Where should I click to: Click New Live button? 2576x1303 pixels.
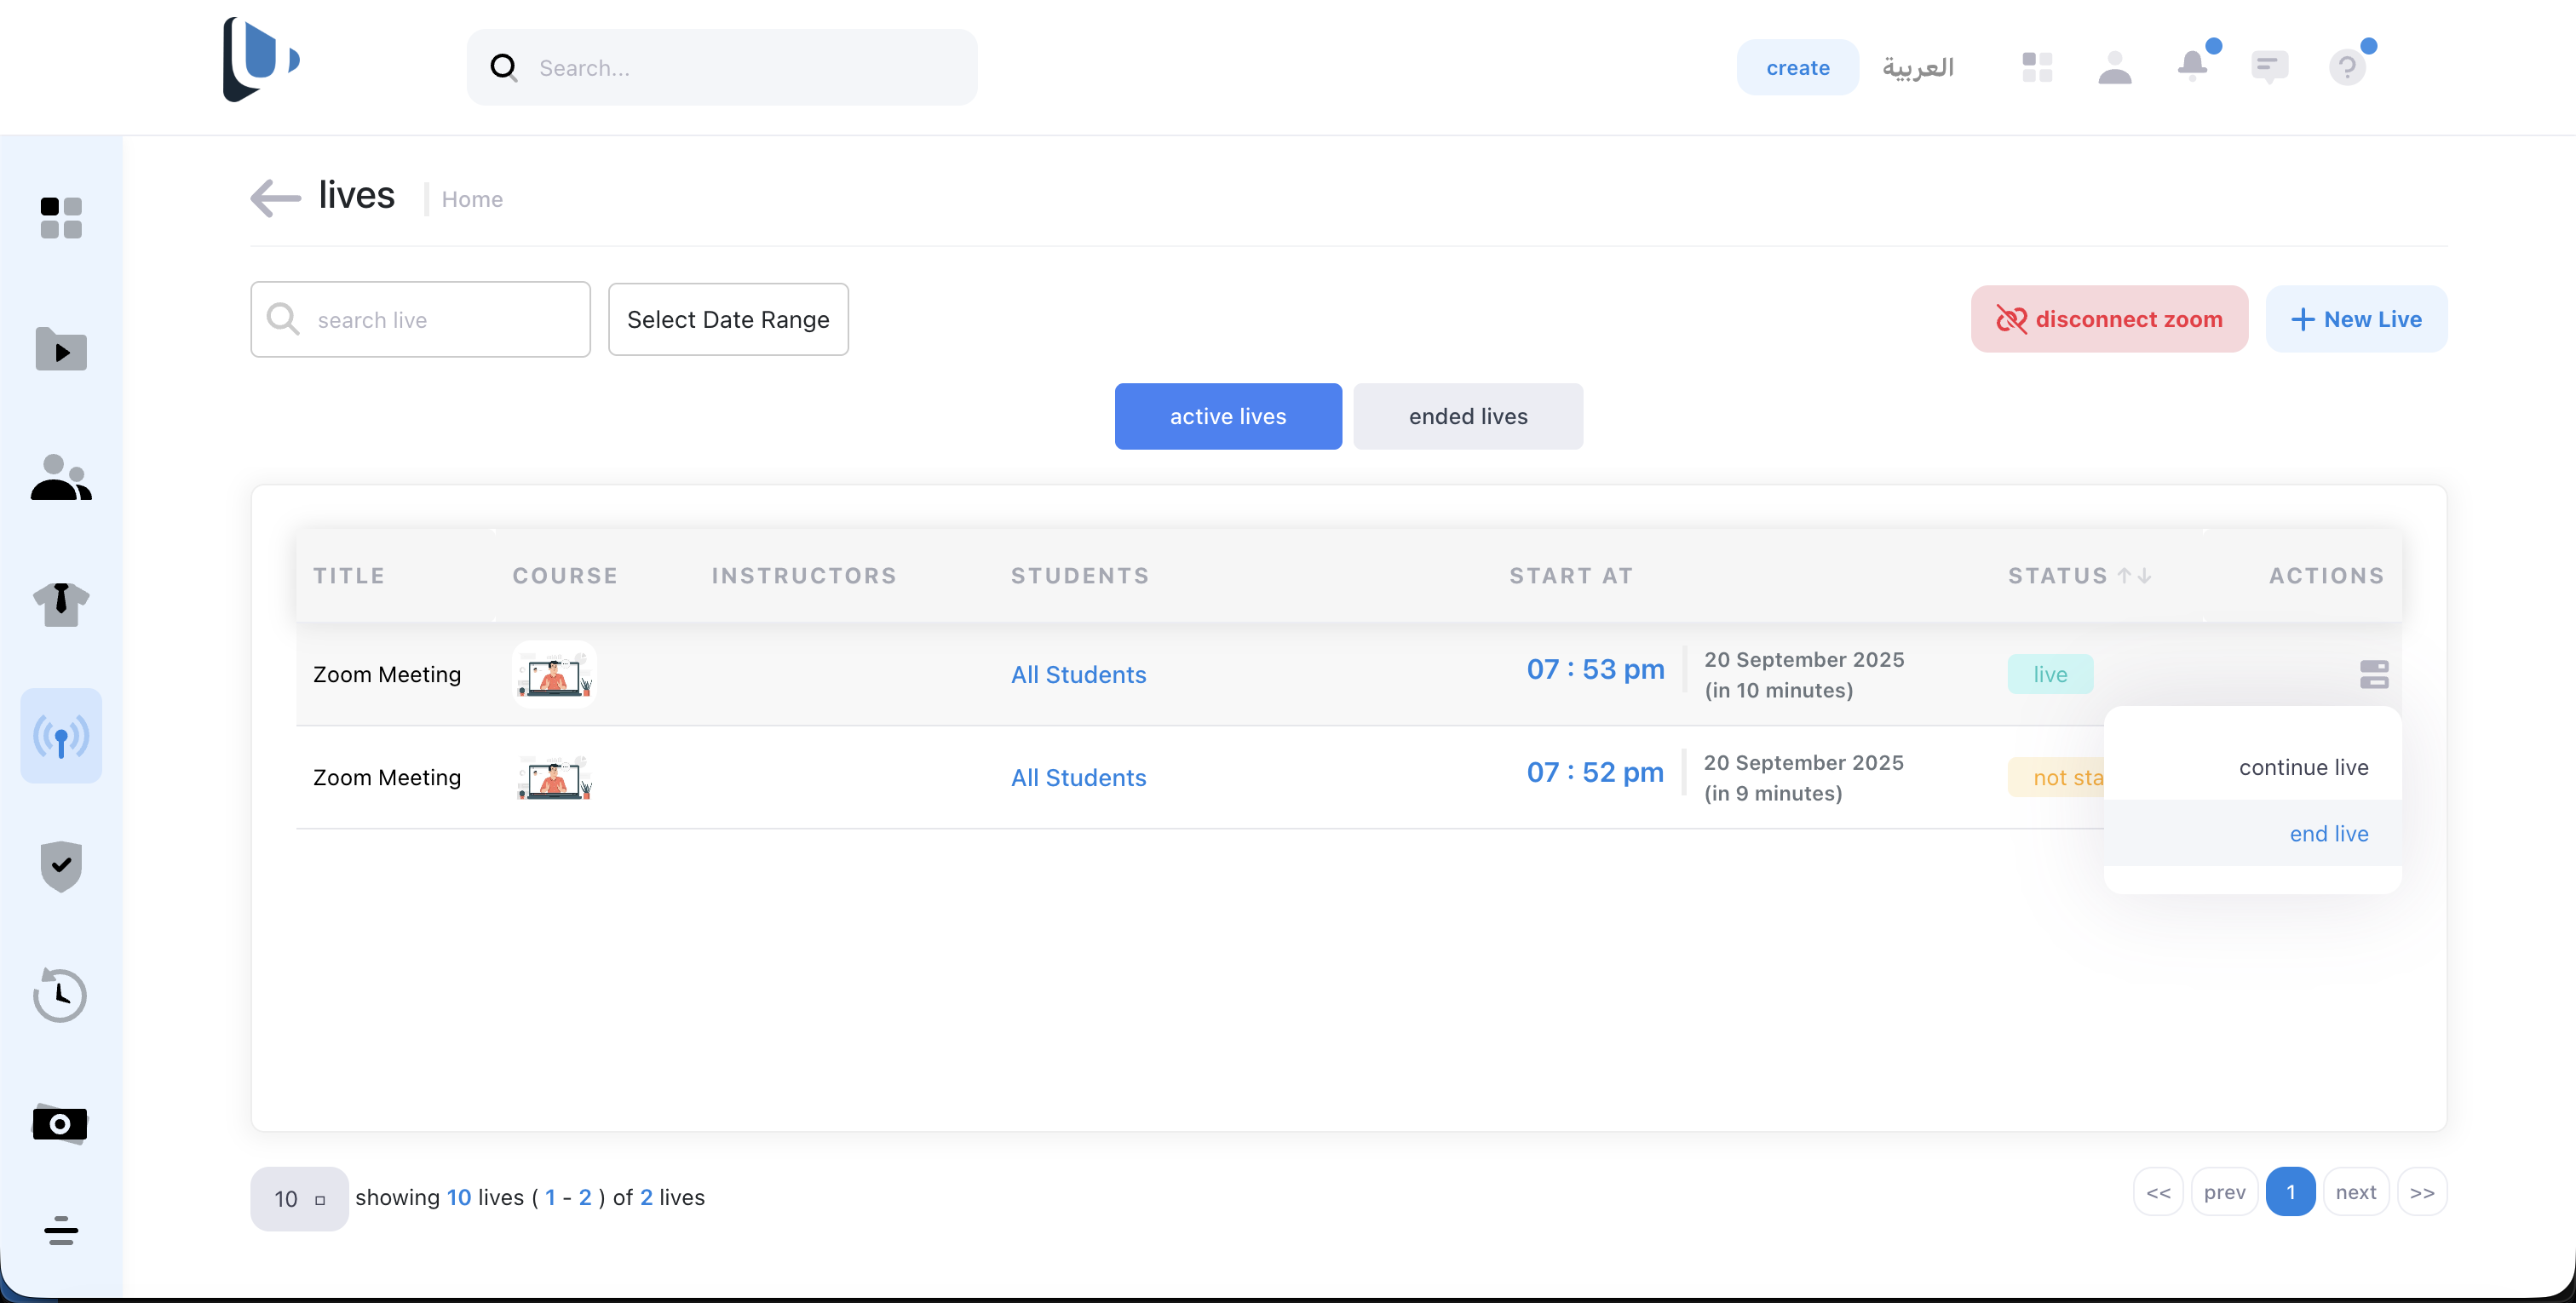(x=2356, y=319)
